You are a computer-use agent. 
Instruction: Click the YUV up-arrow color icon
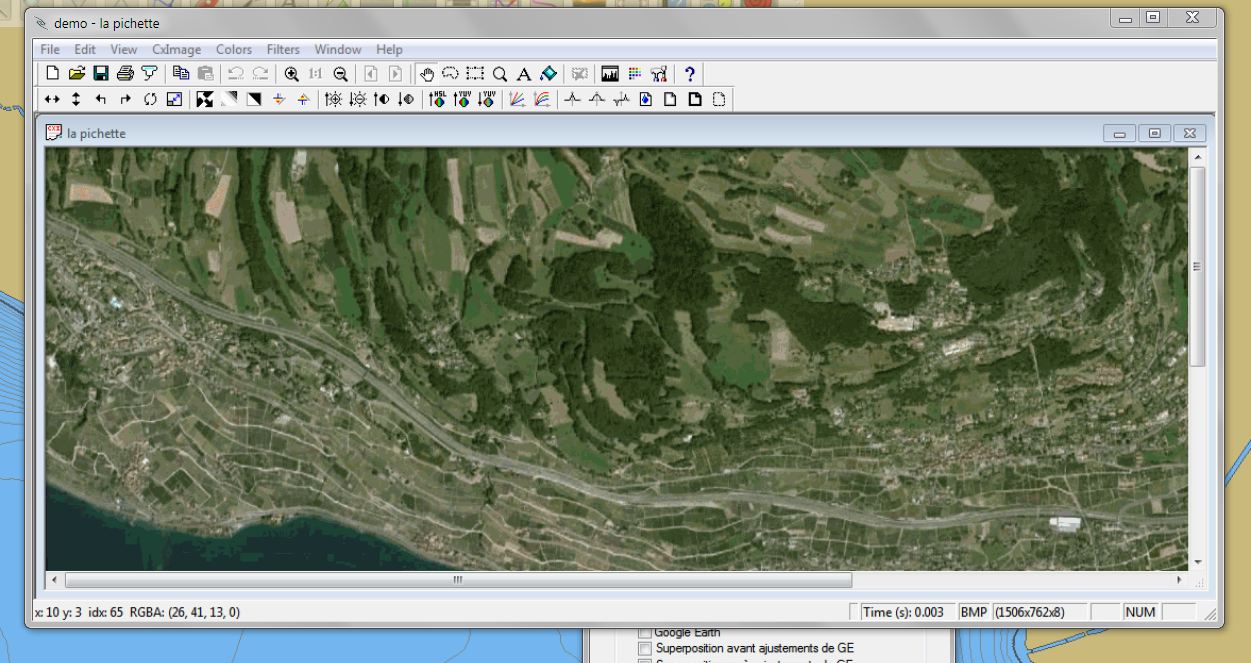click(x=461, y=99)
